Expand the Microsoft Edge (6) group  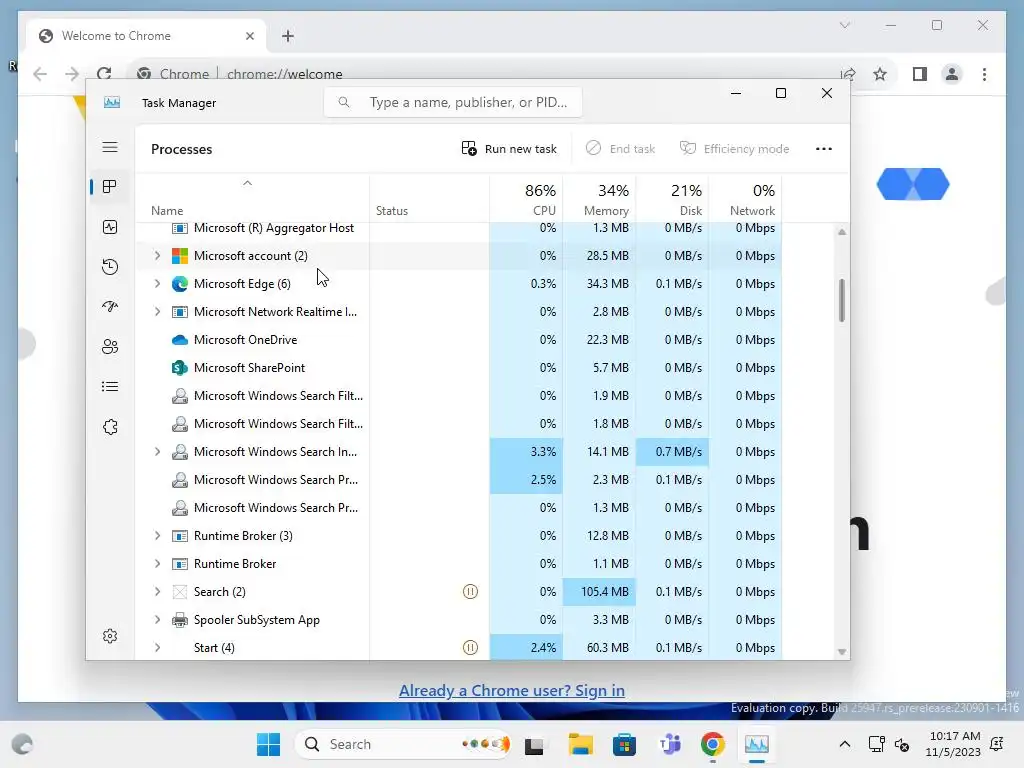[x=157, y=284]
